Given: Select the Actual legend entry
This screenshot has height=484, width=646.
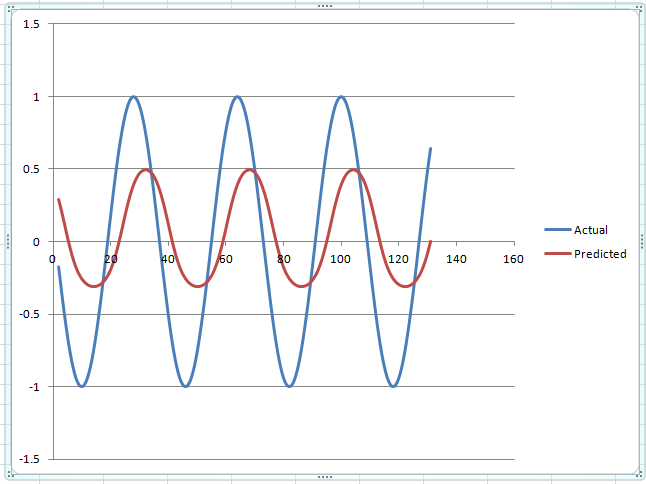Looking at the screenshot, I should pos(576,230).
